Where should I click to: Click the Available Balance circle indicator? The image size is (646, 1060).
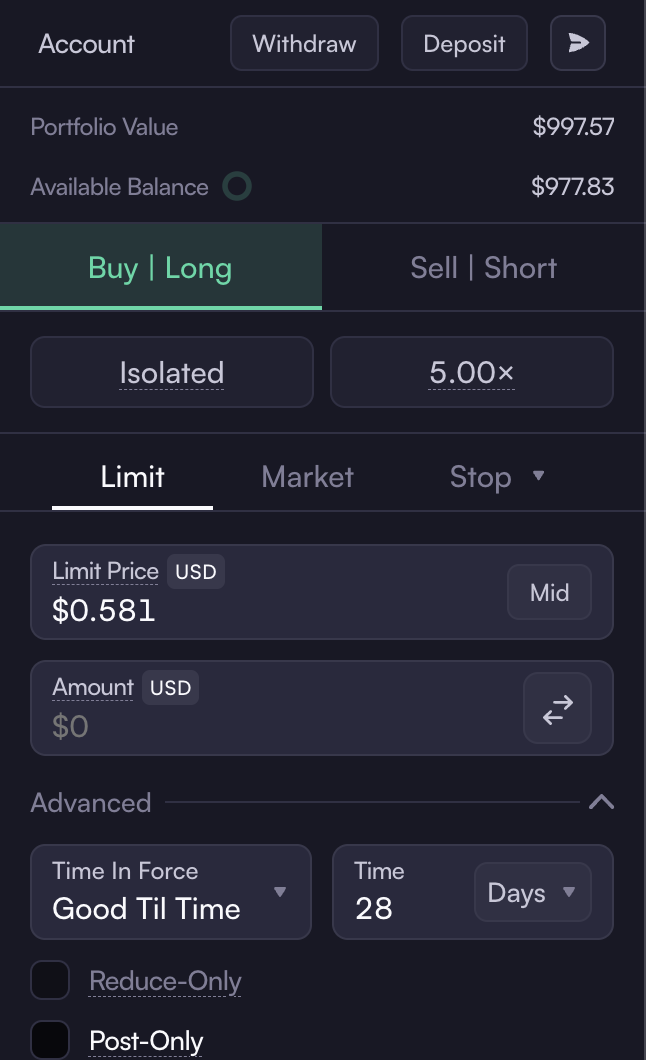237,187
